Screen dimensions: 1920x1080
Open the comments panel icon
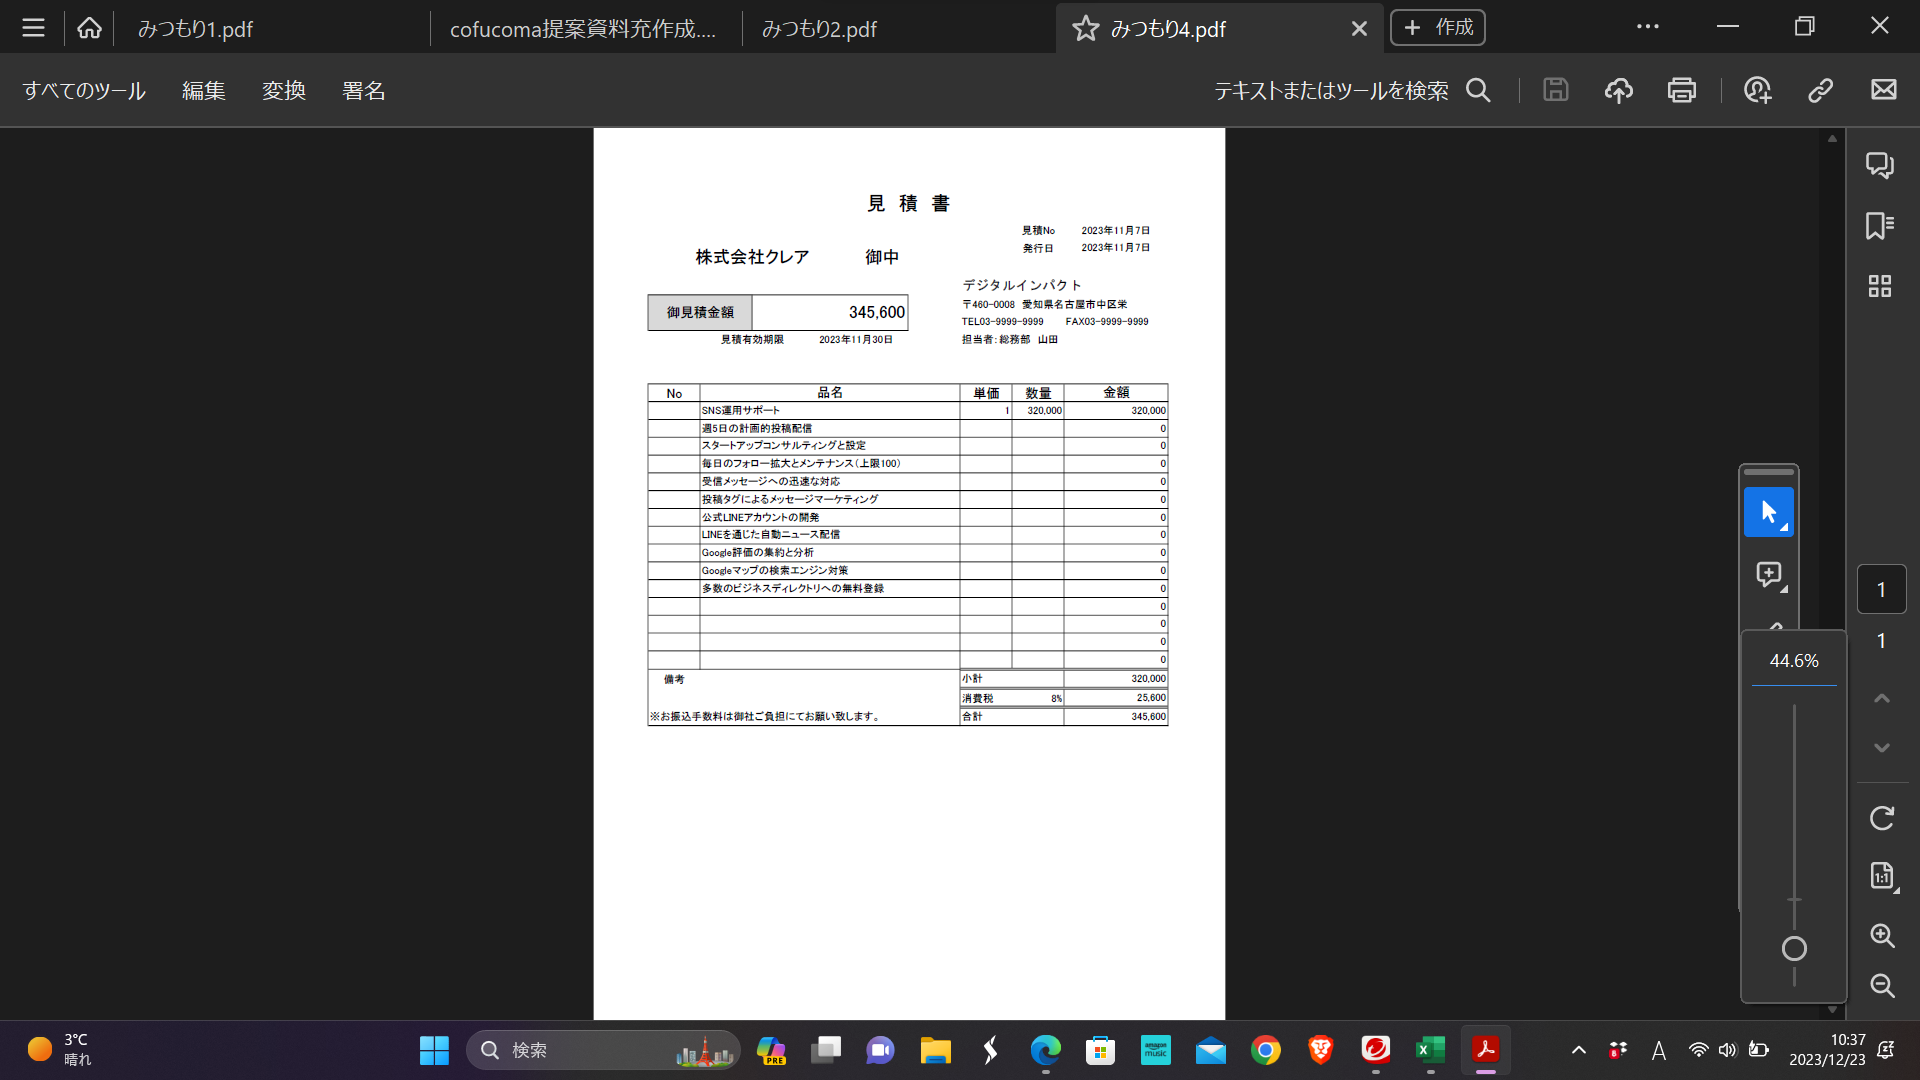[x=1879, y=165]
